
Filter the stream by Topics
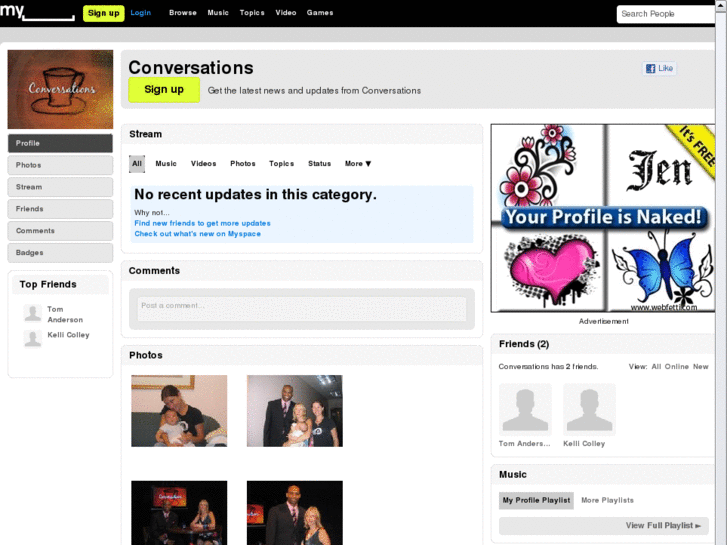click(281, 164)
